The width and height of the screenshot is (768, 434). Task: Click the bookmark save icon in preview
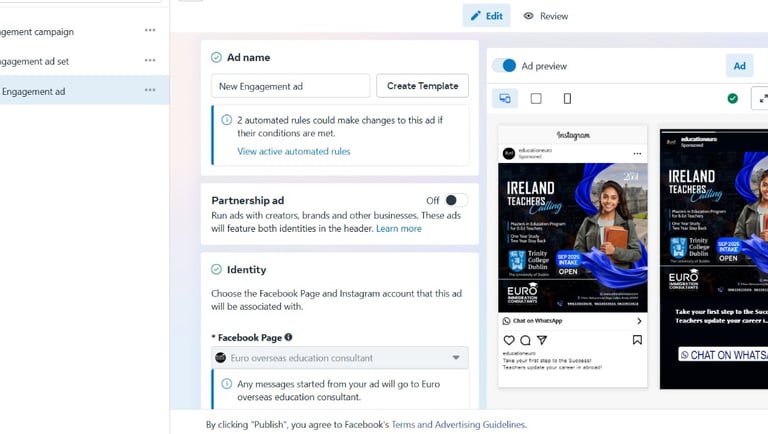tap(637, 340)
